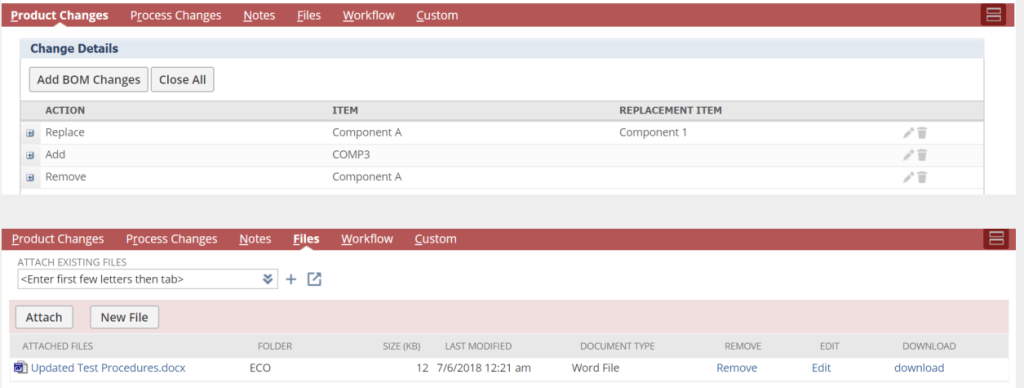1024x388 pixels.
Task: Click download link for attached file
Action: click(919, 368)
